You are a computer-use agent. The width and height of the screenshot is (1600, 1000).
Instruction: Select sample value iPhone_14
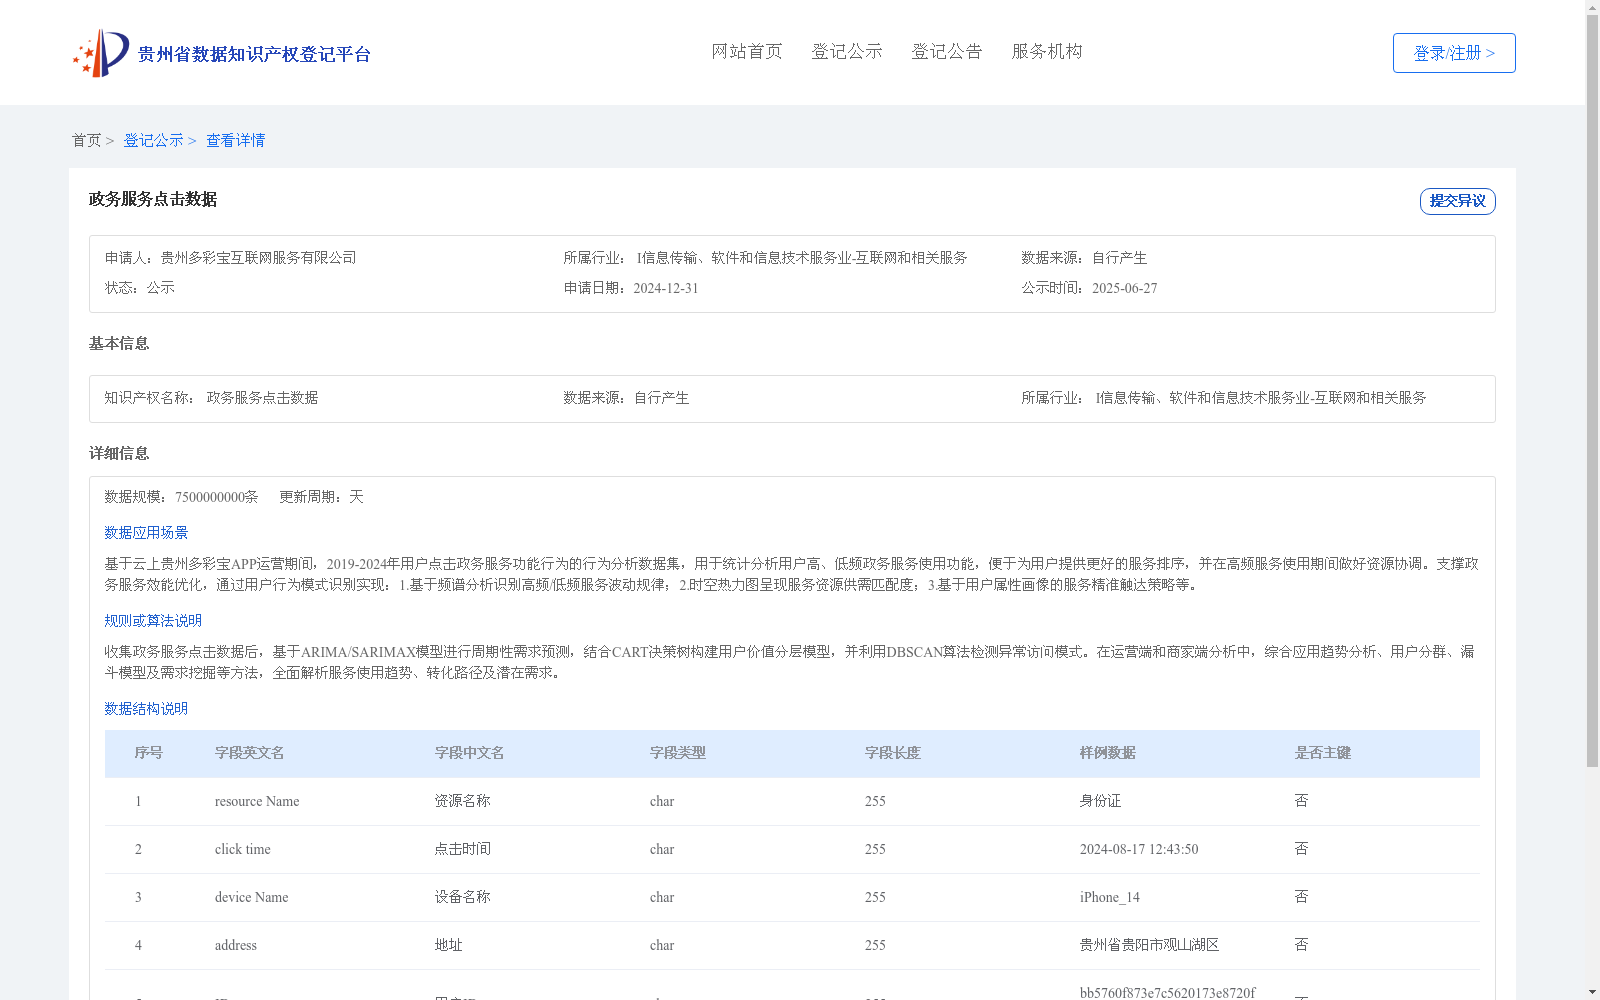click(1110, 897)
